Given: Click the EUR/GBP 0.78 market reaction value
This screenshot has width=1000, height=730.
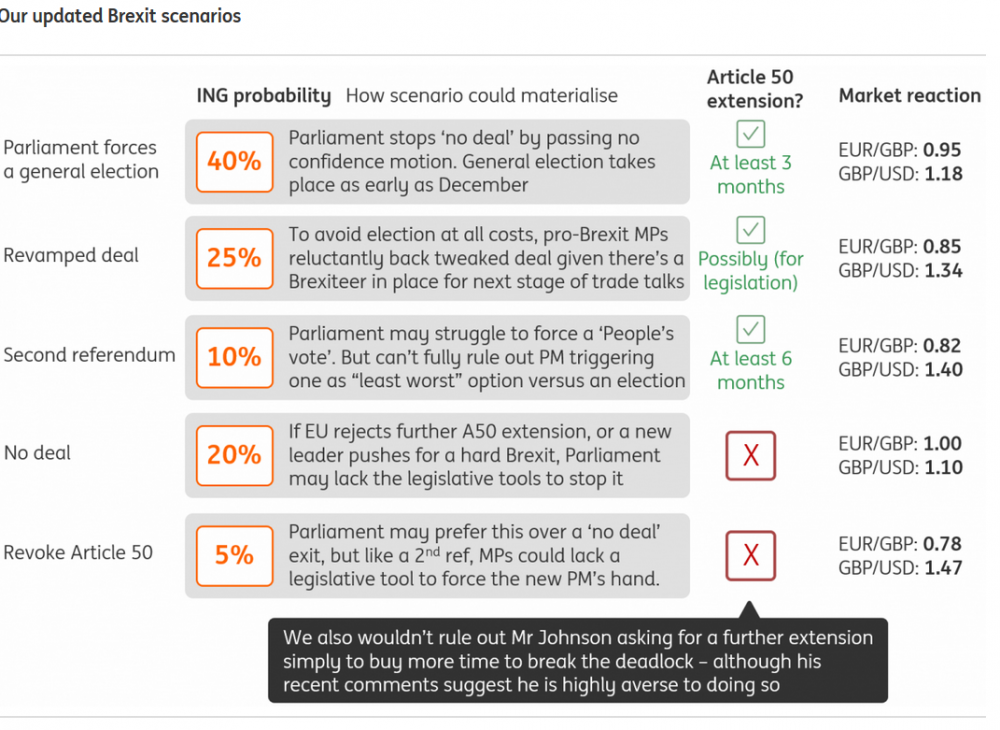Looking at the screenshot, I should click(899, 544).
